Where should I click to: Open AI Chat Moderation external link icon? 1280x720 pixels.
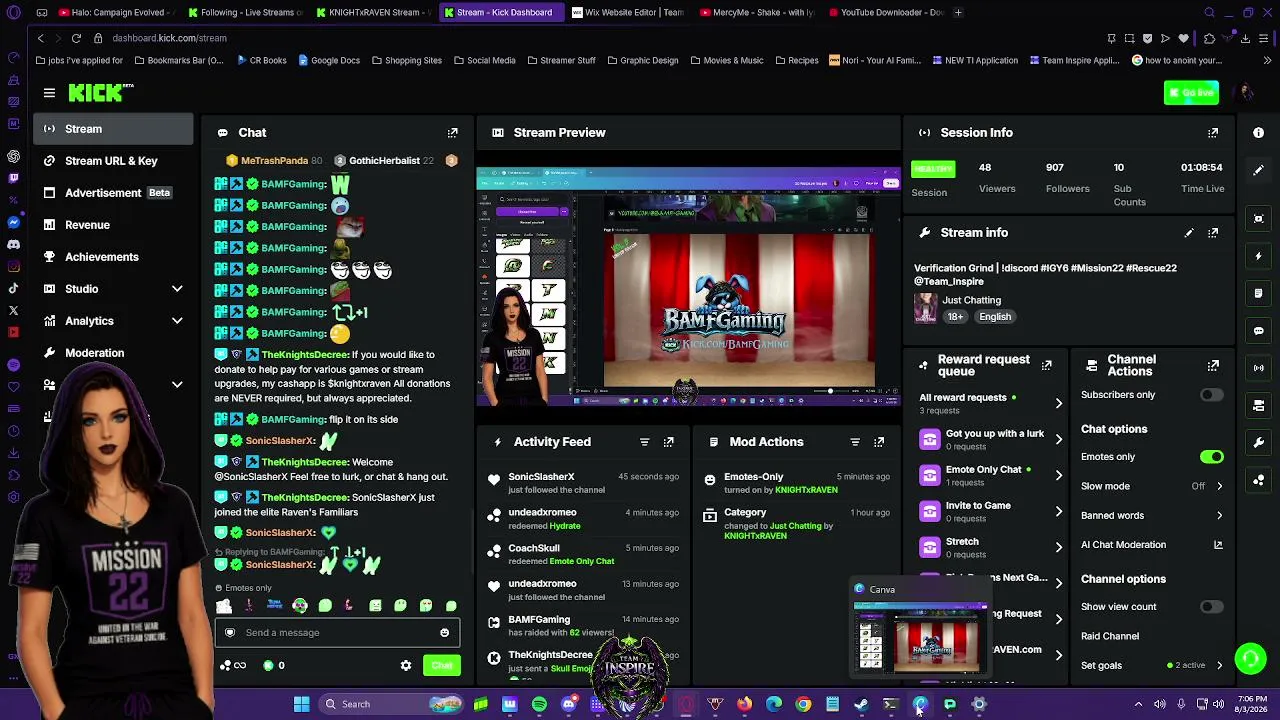pyautogui.click(x=1218, y=545)
